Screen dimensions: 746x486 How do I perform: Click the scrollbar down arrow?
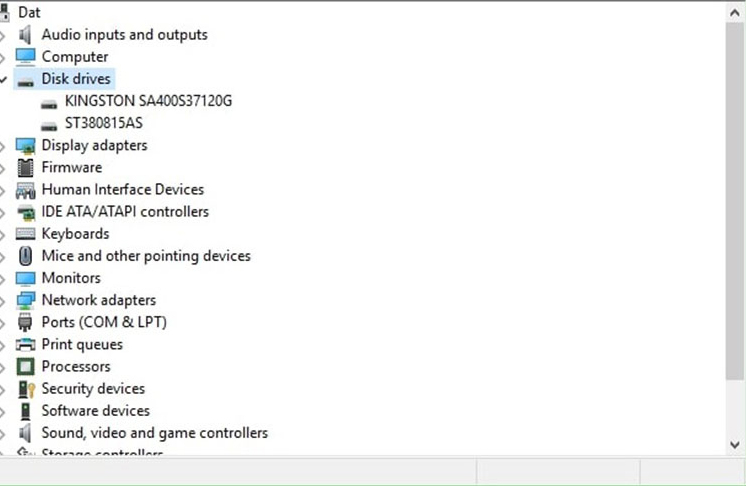click(735, 445)
